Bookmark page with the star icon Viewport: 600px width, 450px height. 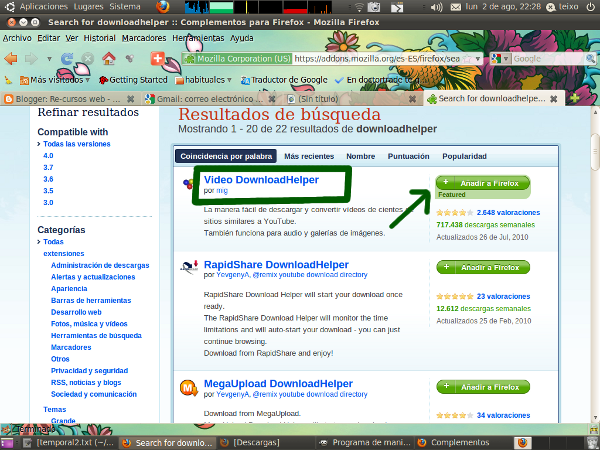pos(467,59)
